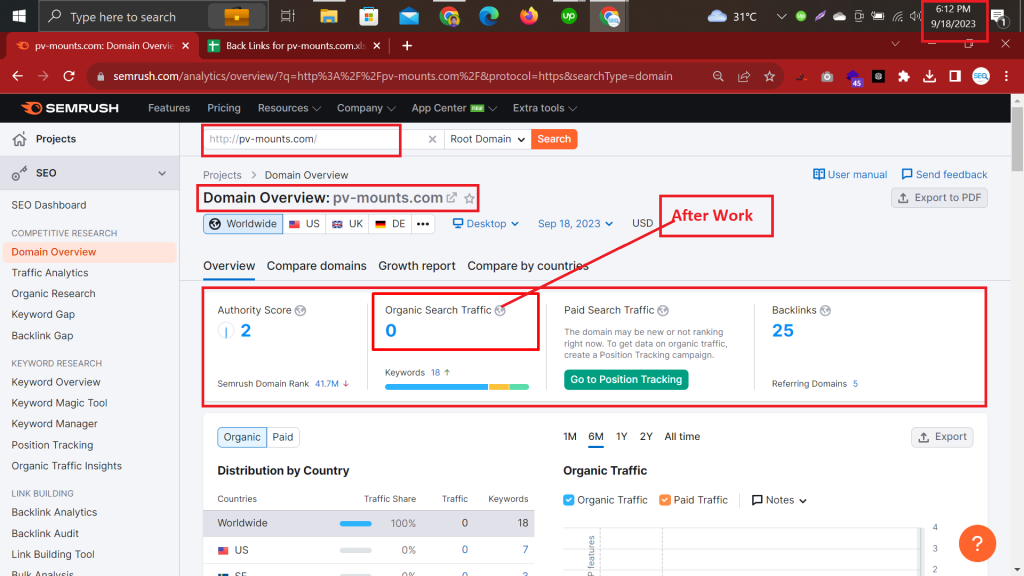Click the Organic Search Traffic info icon

click(500, 310)
